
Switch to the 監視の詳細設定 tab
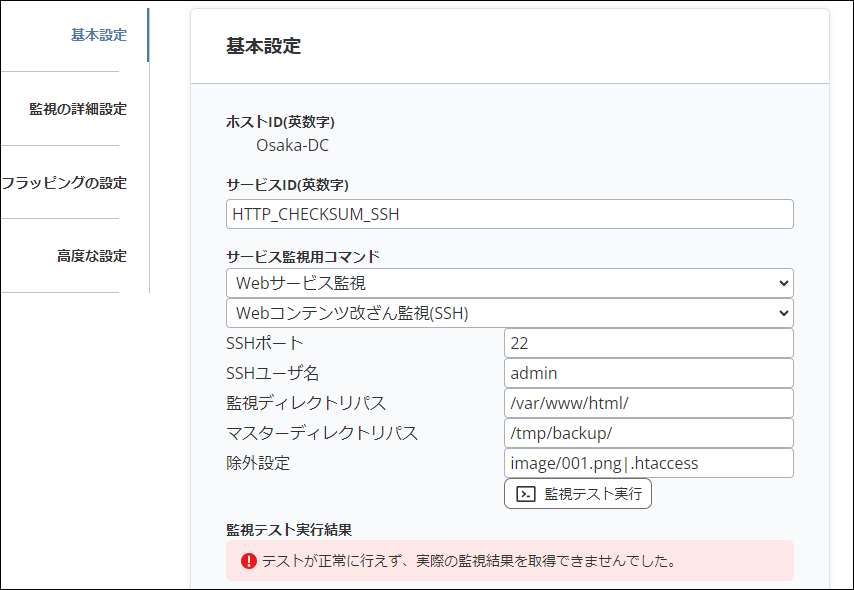click(78, 109)
